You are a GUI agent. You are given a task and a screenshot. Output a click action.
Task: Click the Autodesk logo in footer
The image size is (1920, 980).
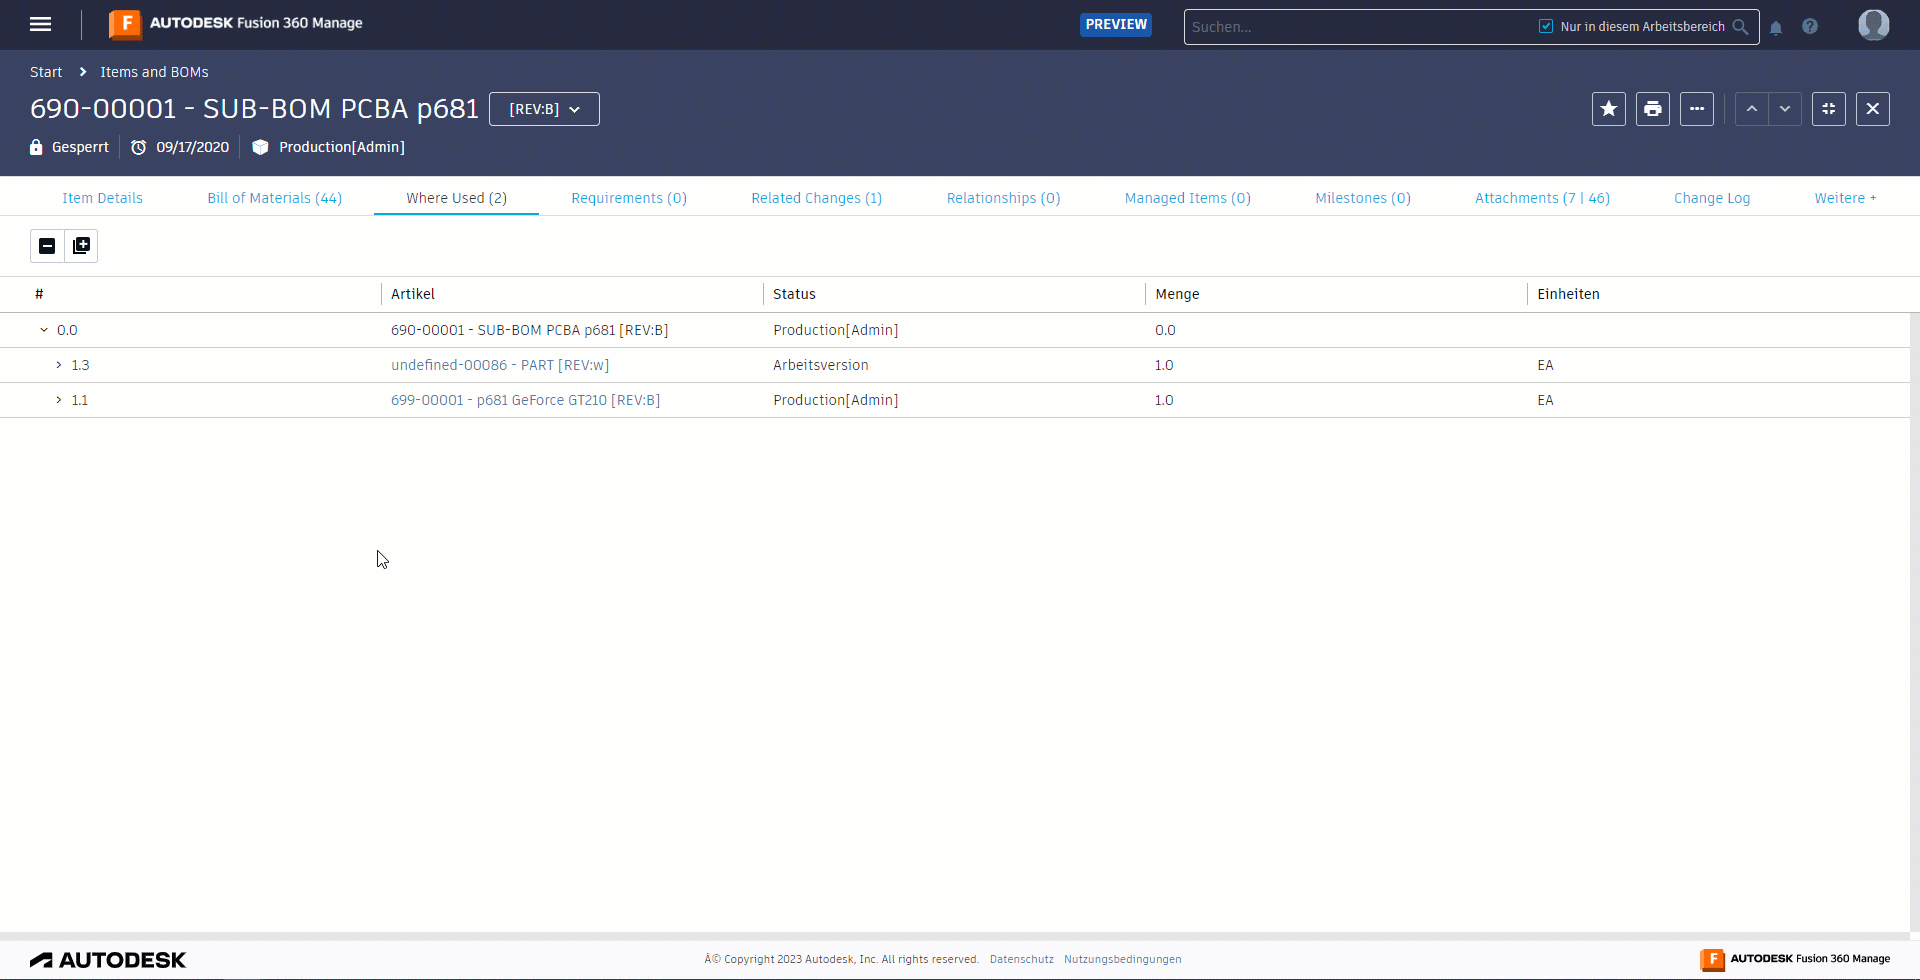point(108,960)
